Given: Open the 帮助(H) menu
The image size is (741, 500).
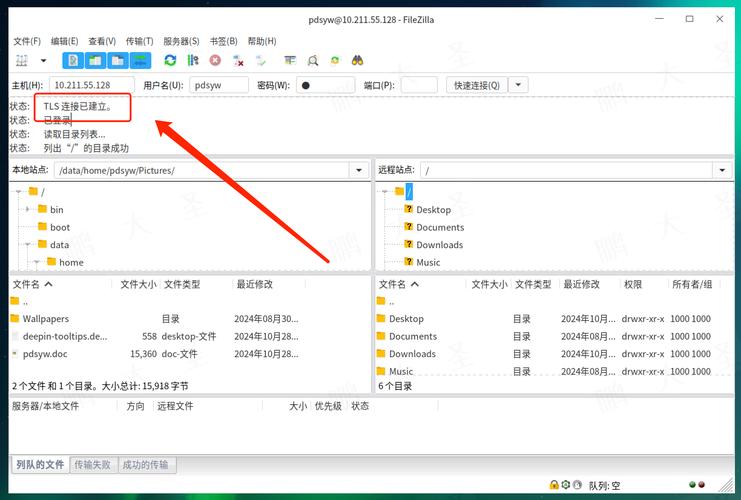Looking at the screenshot, I should tap(262, 41).
